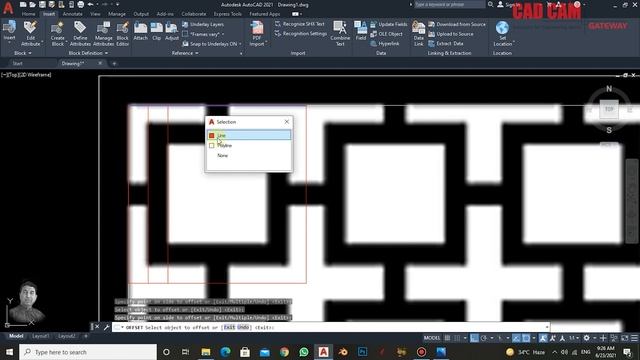Viewport: 640px width, 360px height.
Task: Click the Combine Text tool
Action: 340,33
